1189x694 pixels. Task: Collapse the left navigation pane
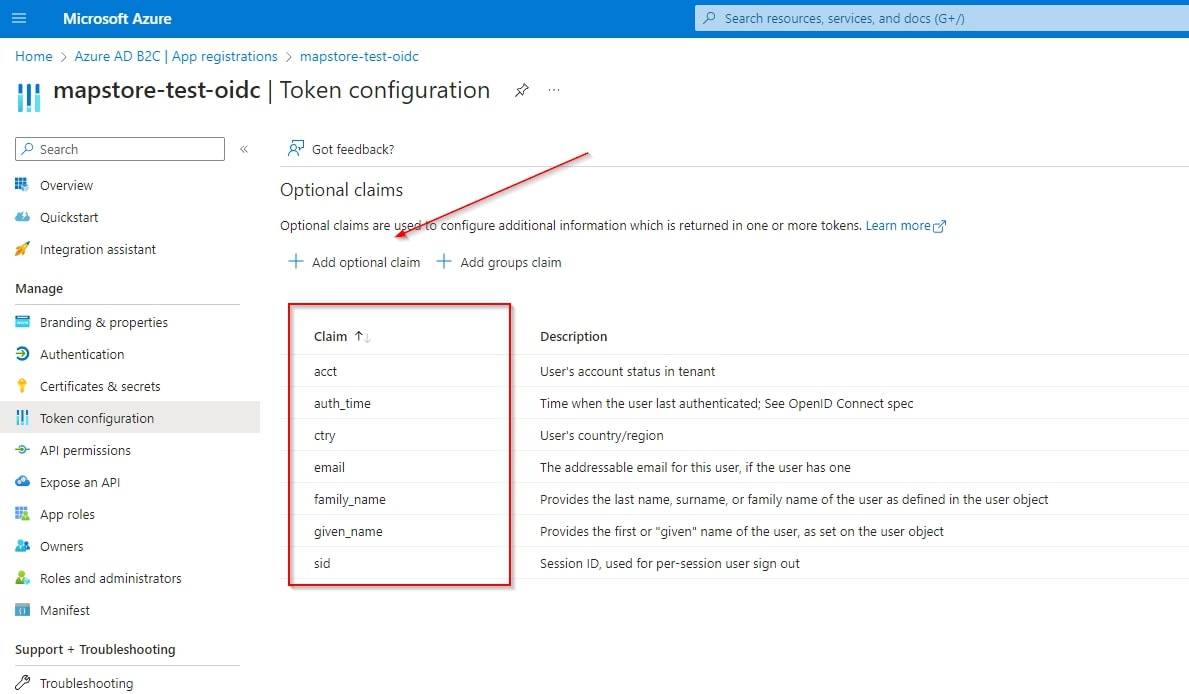coord(244,148)
